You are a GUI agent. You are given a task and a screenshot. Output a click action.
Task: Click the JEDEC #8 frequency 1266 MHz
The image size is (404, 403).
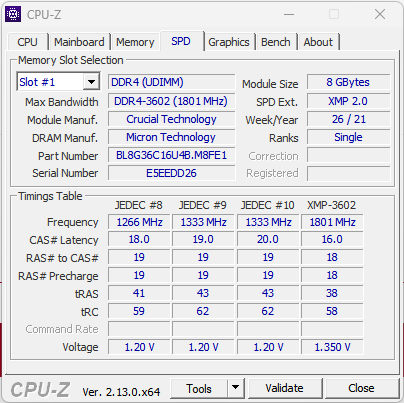pos(139,222)
